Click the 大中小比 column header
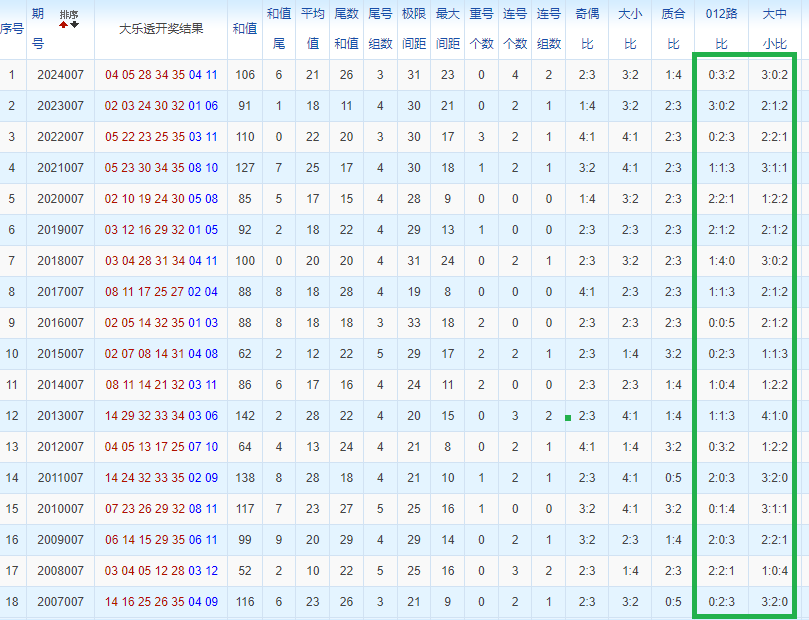The height and width of the screenshot is (620, 809). [x=774, y=28]
